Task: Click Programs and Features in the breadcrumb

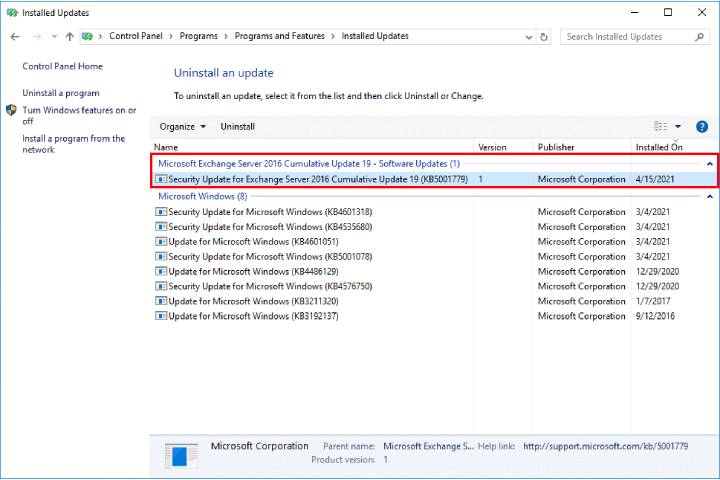Action: pos(280,36)
